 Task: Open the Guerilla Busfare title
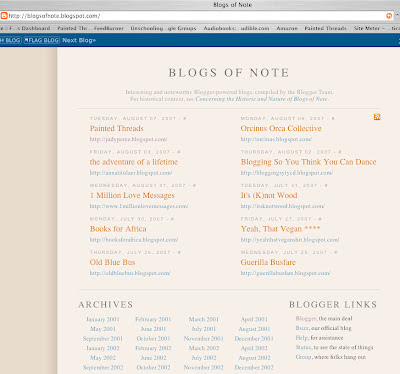coord(268,262)
